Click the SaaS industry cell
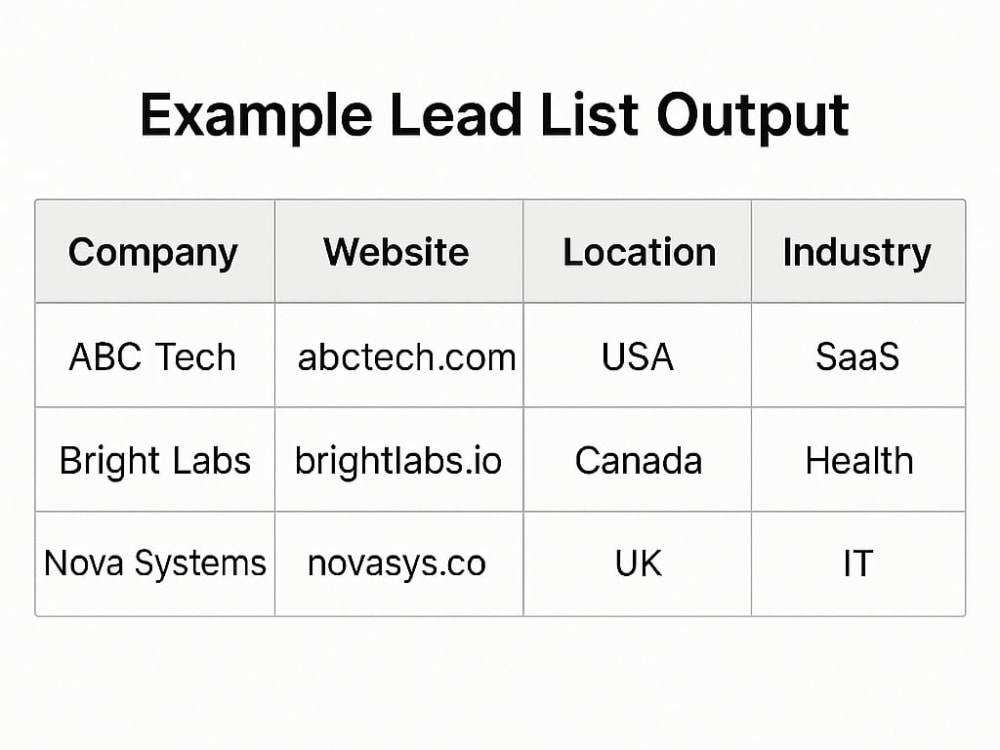 (857, 357)
